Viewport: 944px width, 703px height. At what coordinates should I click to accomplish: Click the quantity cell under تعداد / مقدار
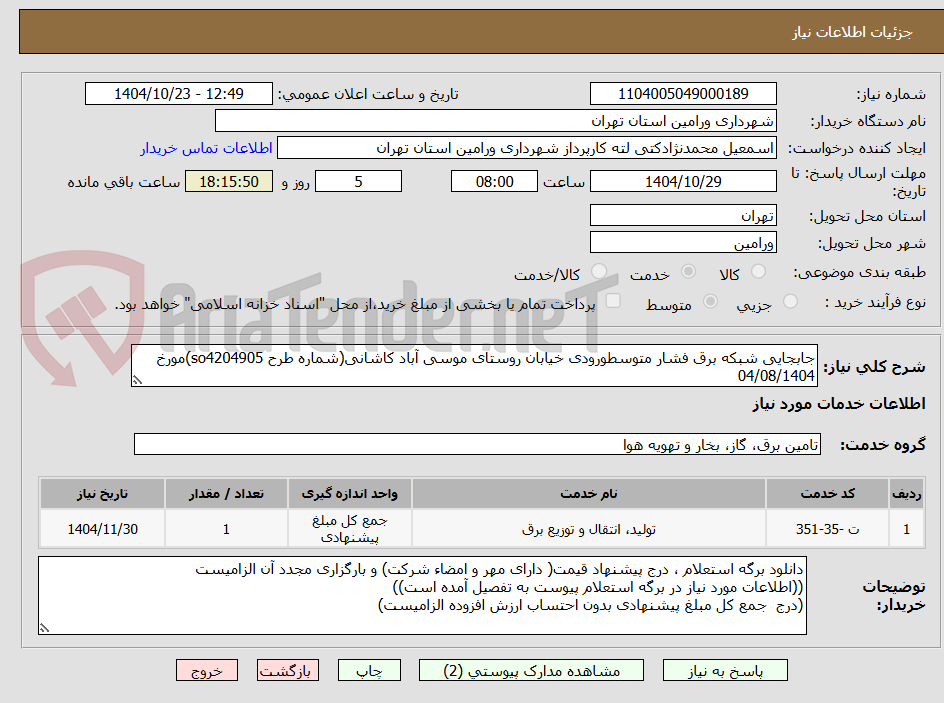click(226, 529)
